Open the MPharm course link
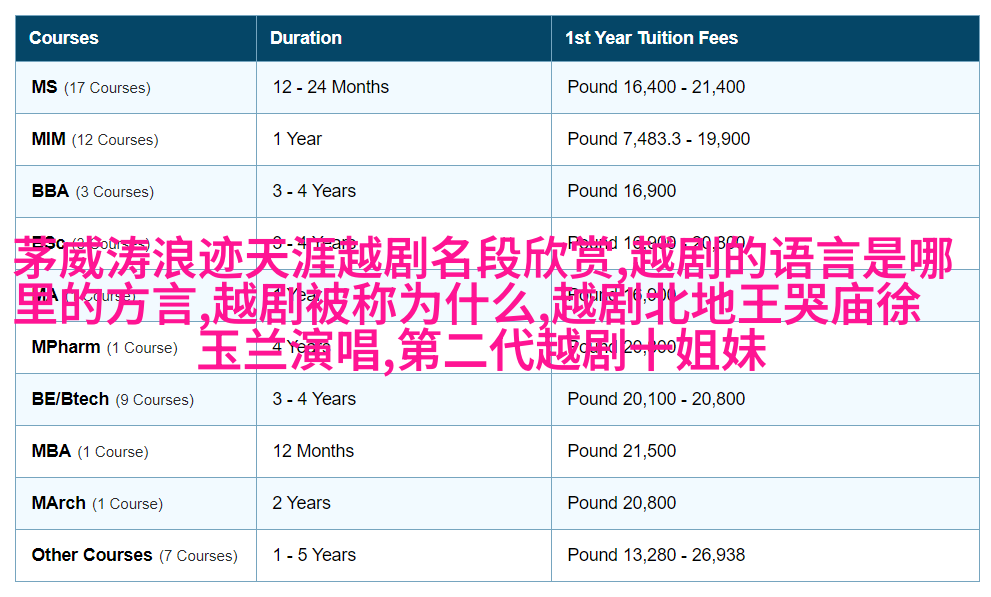 pos(66,347)
